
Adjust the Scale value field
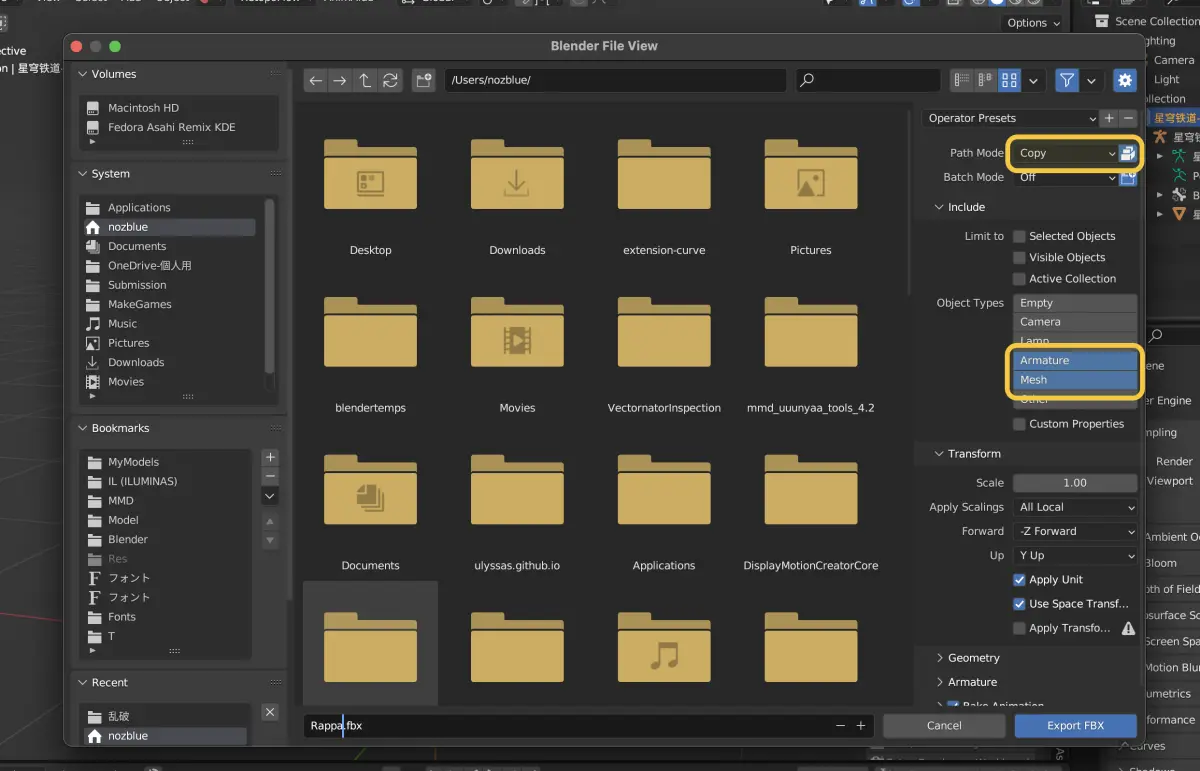[1075, 482]
